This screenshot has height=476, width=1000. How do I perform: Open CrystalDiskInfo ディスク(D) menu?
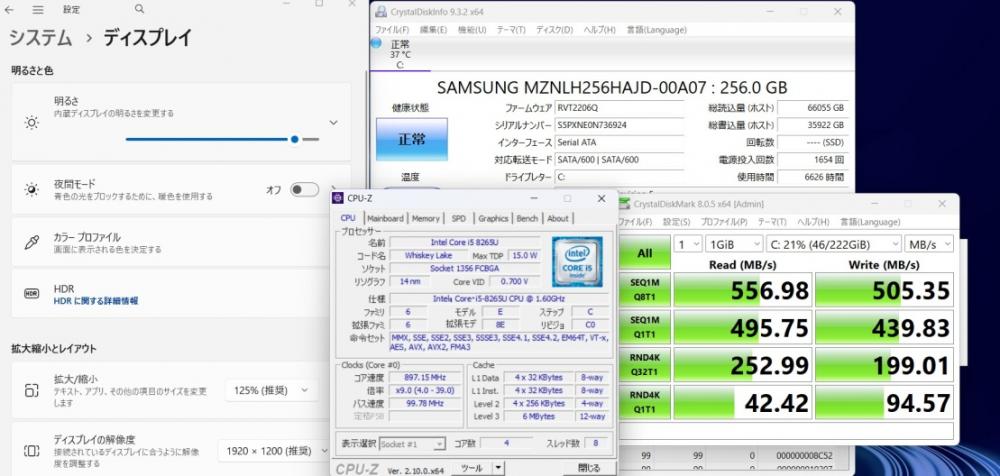[x=554, y=30]
